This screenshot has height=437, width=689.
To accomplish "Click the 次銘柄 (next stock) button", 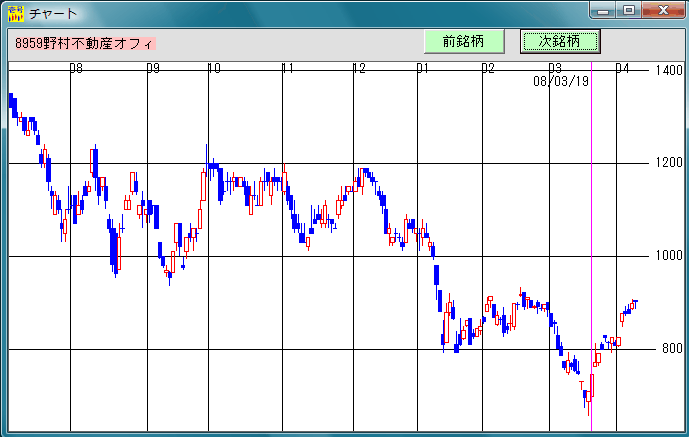I will [x=560, y=42].
